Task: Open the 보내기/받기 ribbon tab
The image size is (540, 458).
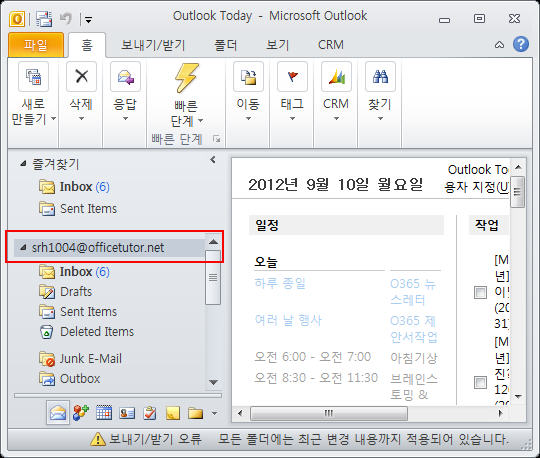Action: pyautogui.click(x=153, y=45)
